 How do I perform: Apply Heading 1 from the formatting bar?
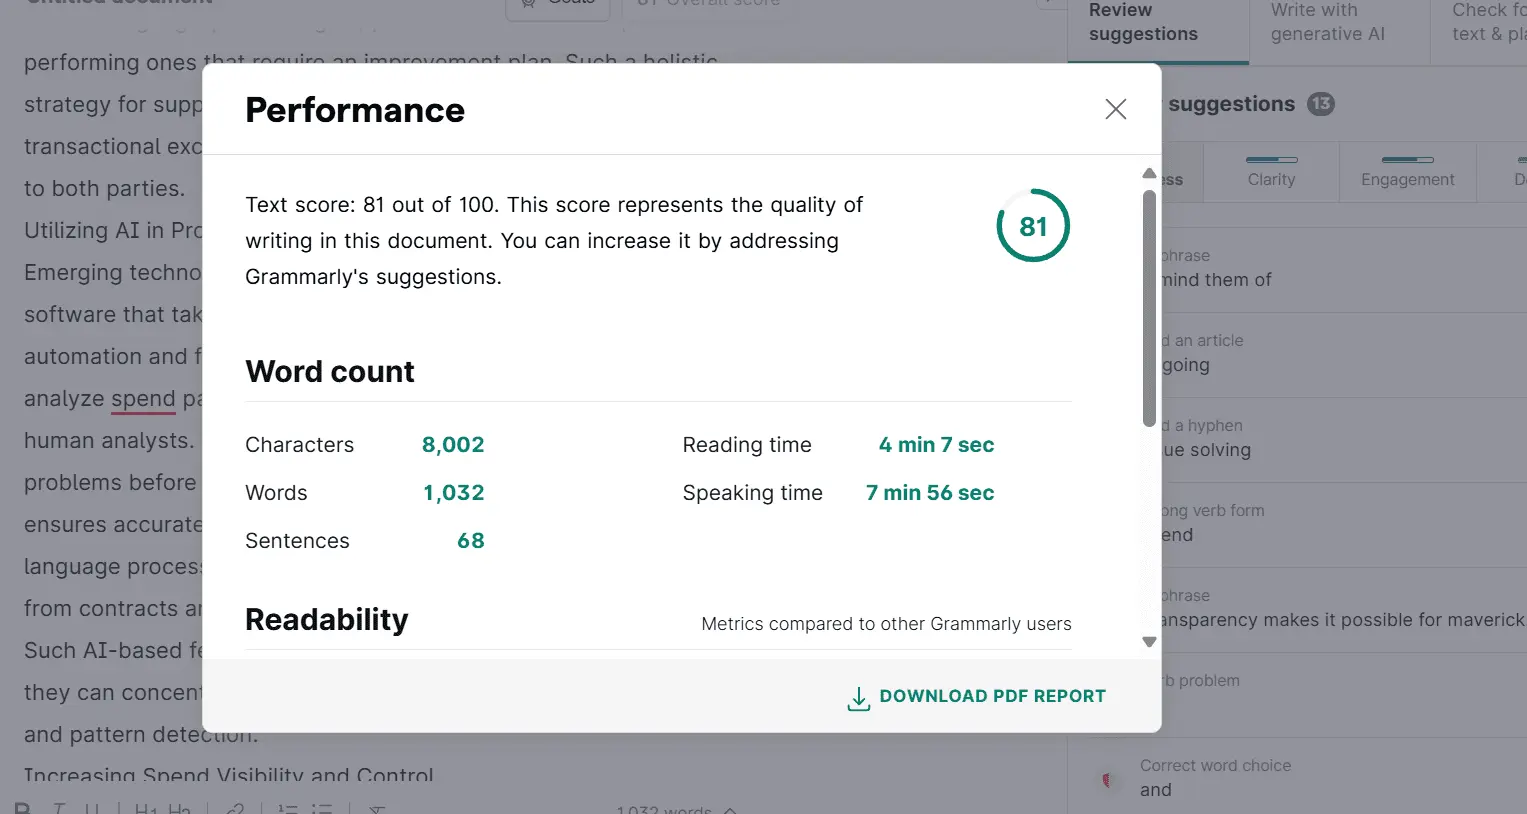pos(146,808)
